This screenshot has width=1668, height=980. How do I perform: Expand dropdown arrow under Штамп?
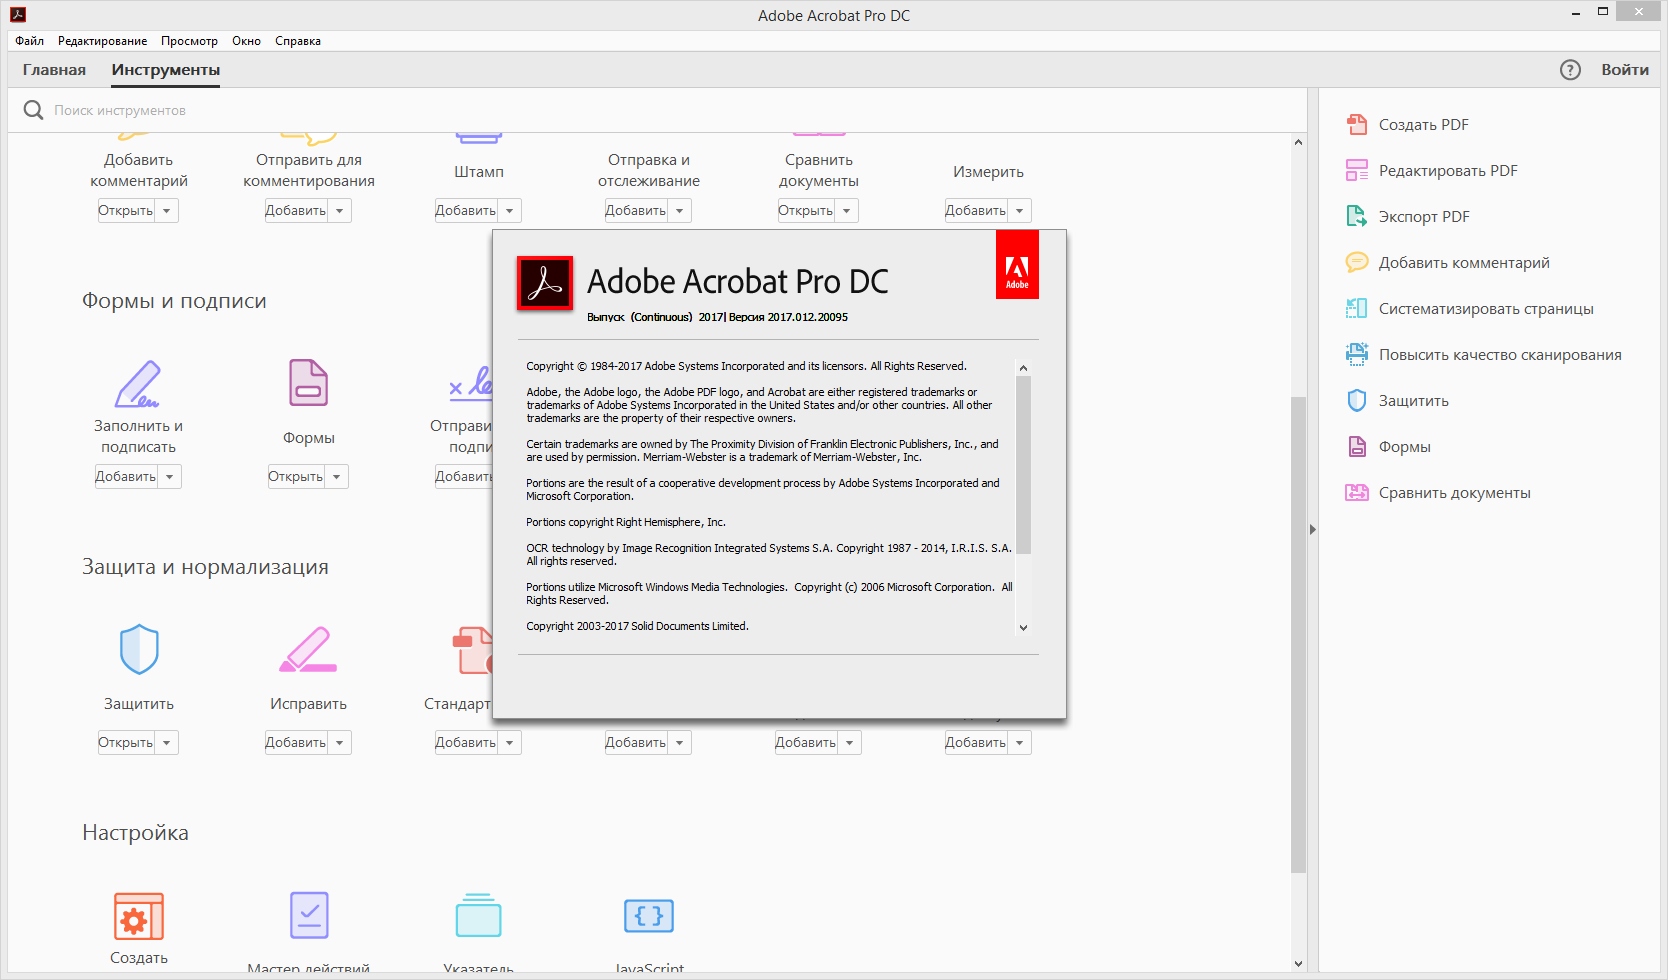[510, 211]
